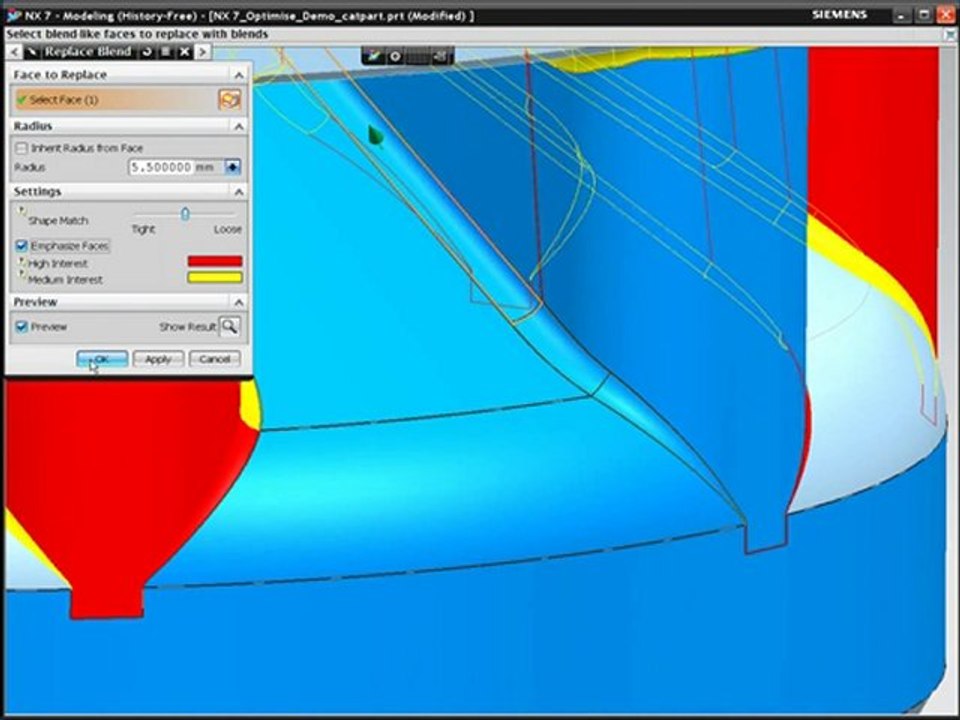960x720 pixels.
Task: Collapse the Face to Replace section
Action: coord(239,75)
